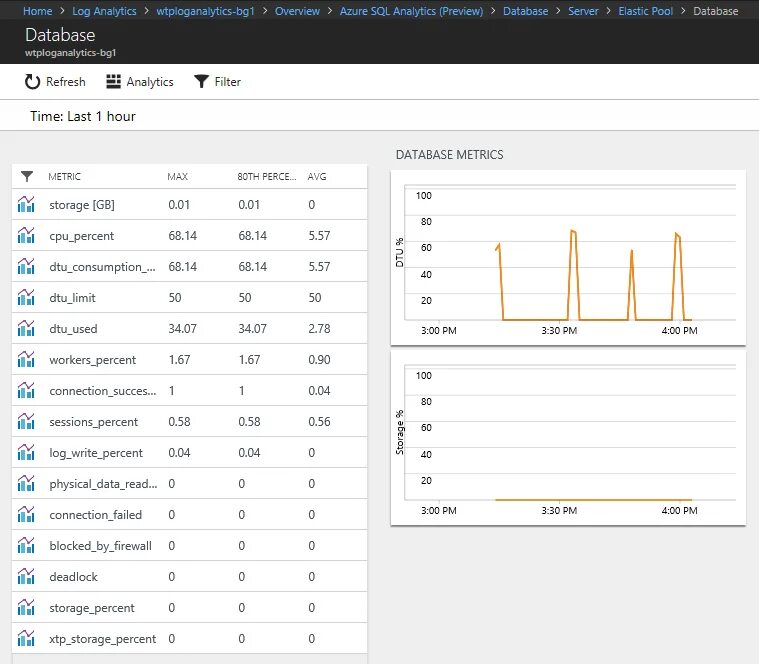Open the DTU % chart
Viewport: 759px width, 664px height.
(x=568, y=257)
